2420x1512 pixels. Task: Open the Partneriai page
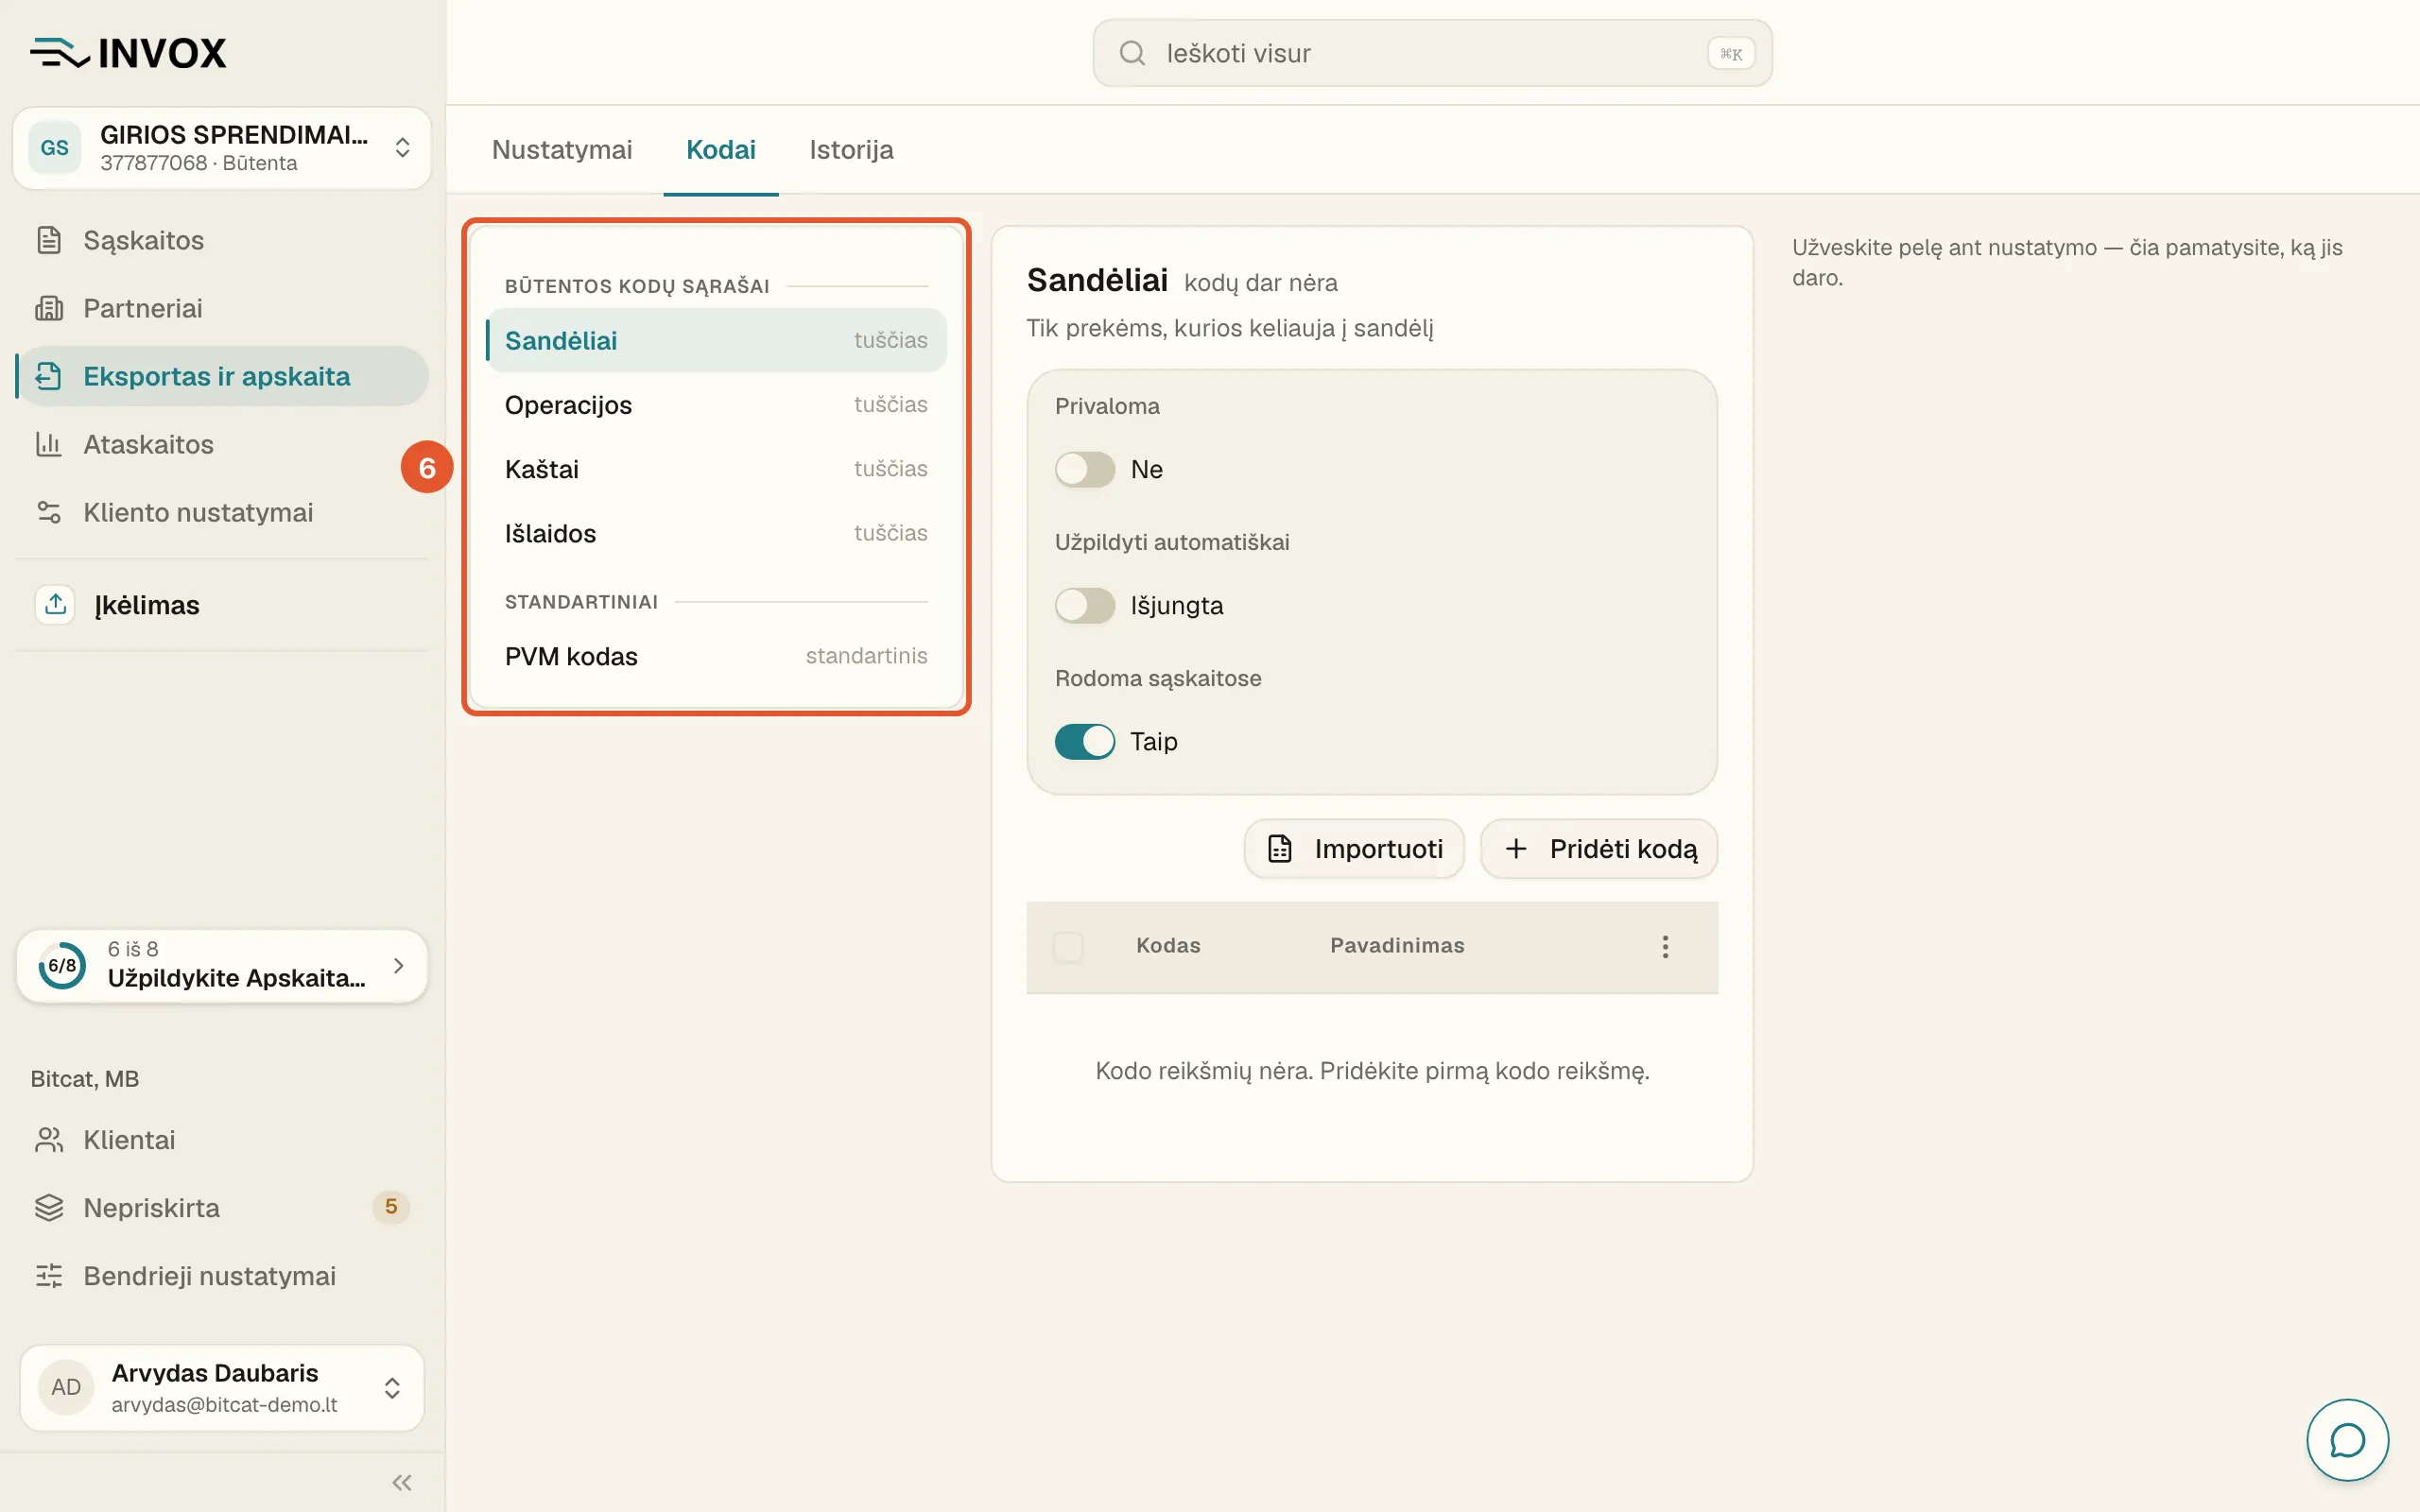(222, 308)
